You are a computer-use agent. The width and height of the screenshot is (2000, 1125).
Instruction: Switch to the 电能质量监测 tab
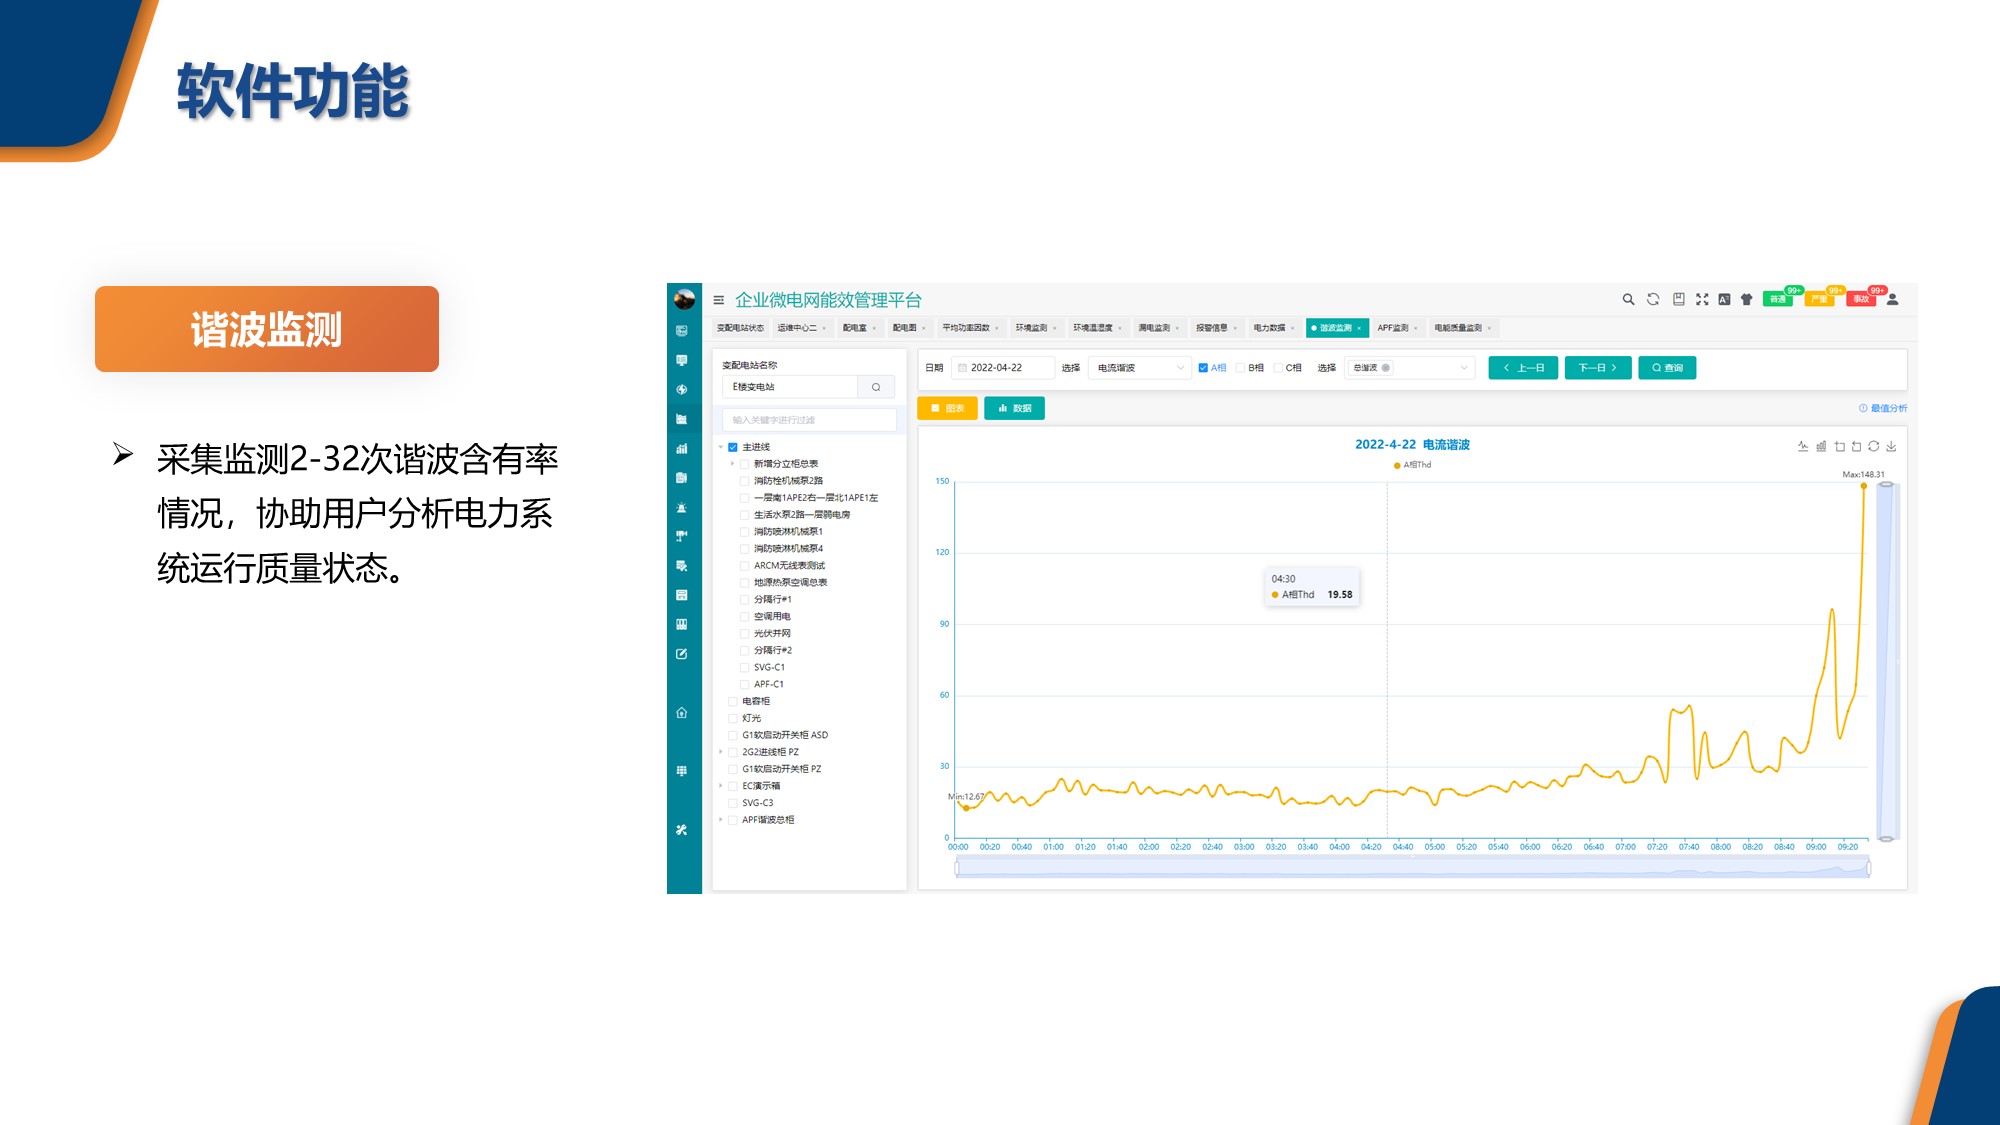(1458, 328)
